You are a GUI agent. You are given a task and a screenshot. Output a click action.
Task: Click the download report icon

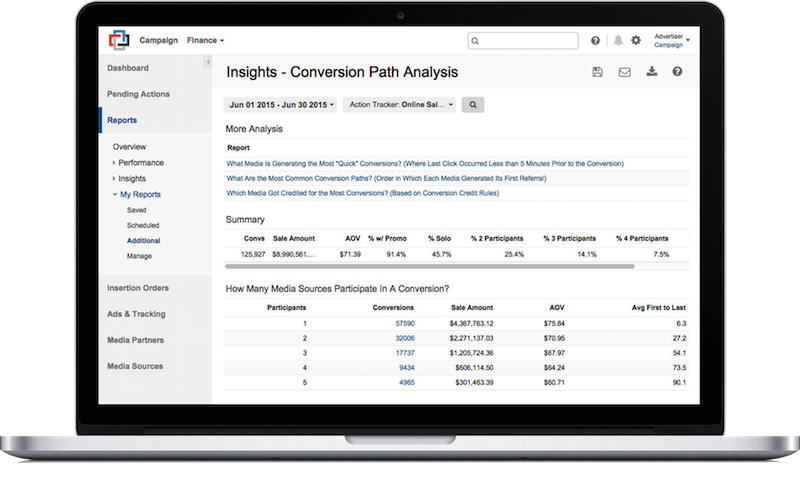pyautogui.click(x=652, y=72)
